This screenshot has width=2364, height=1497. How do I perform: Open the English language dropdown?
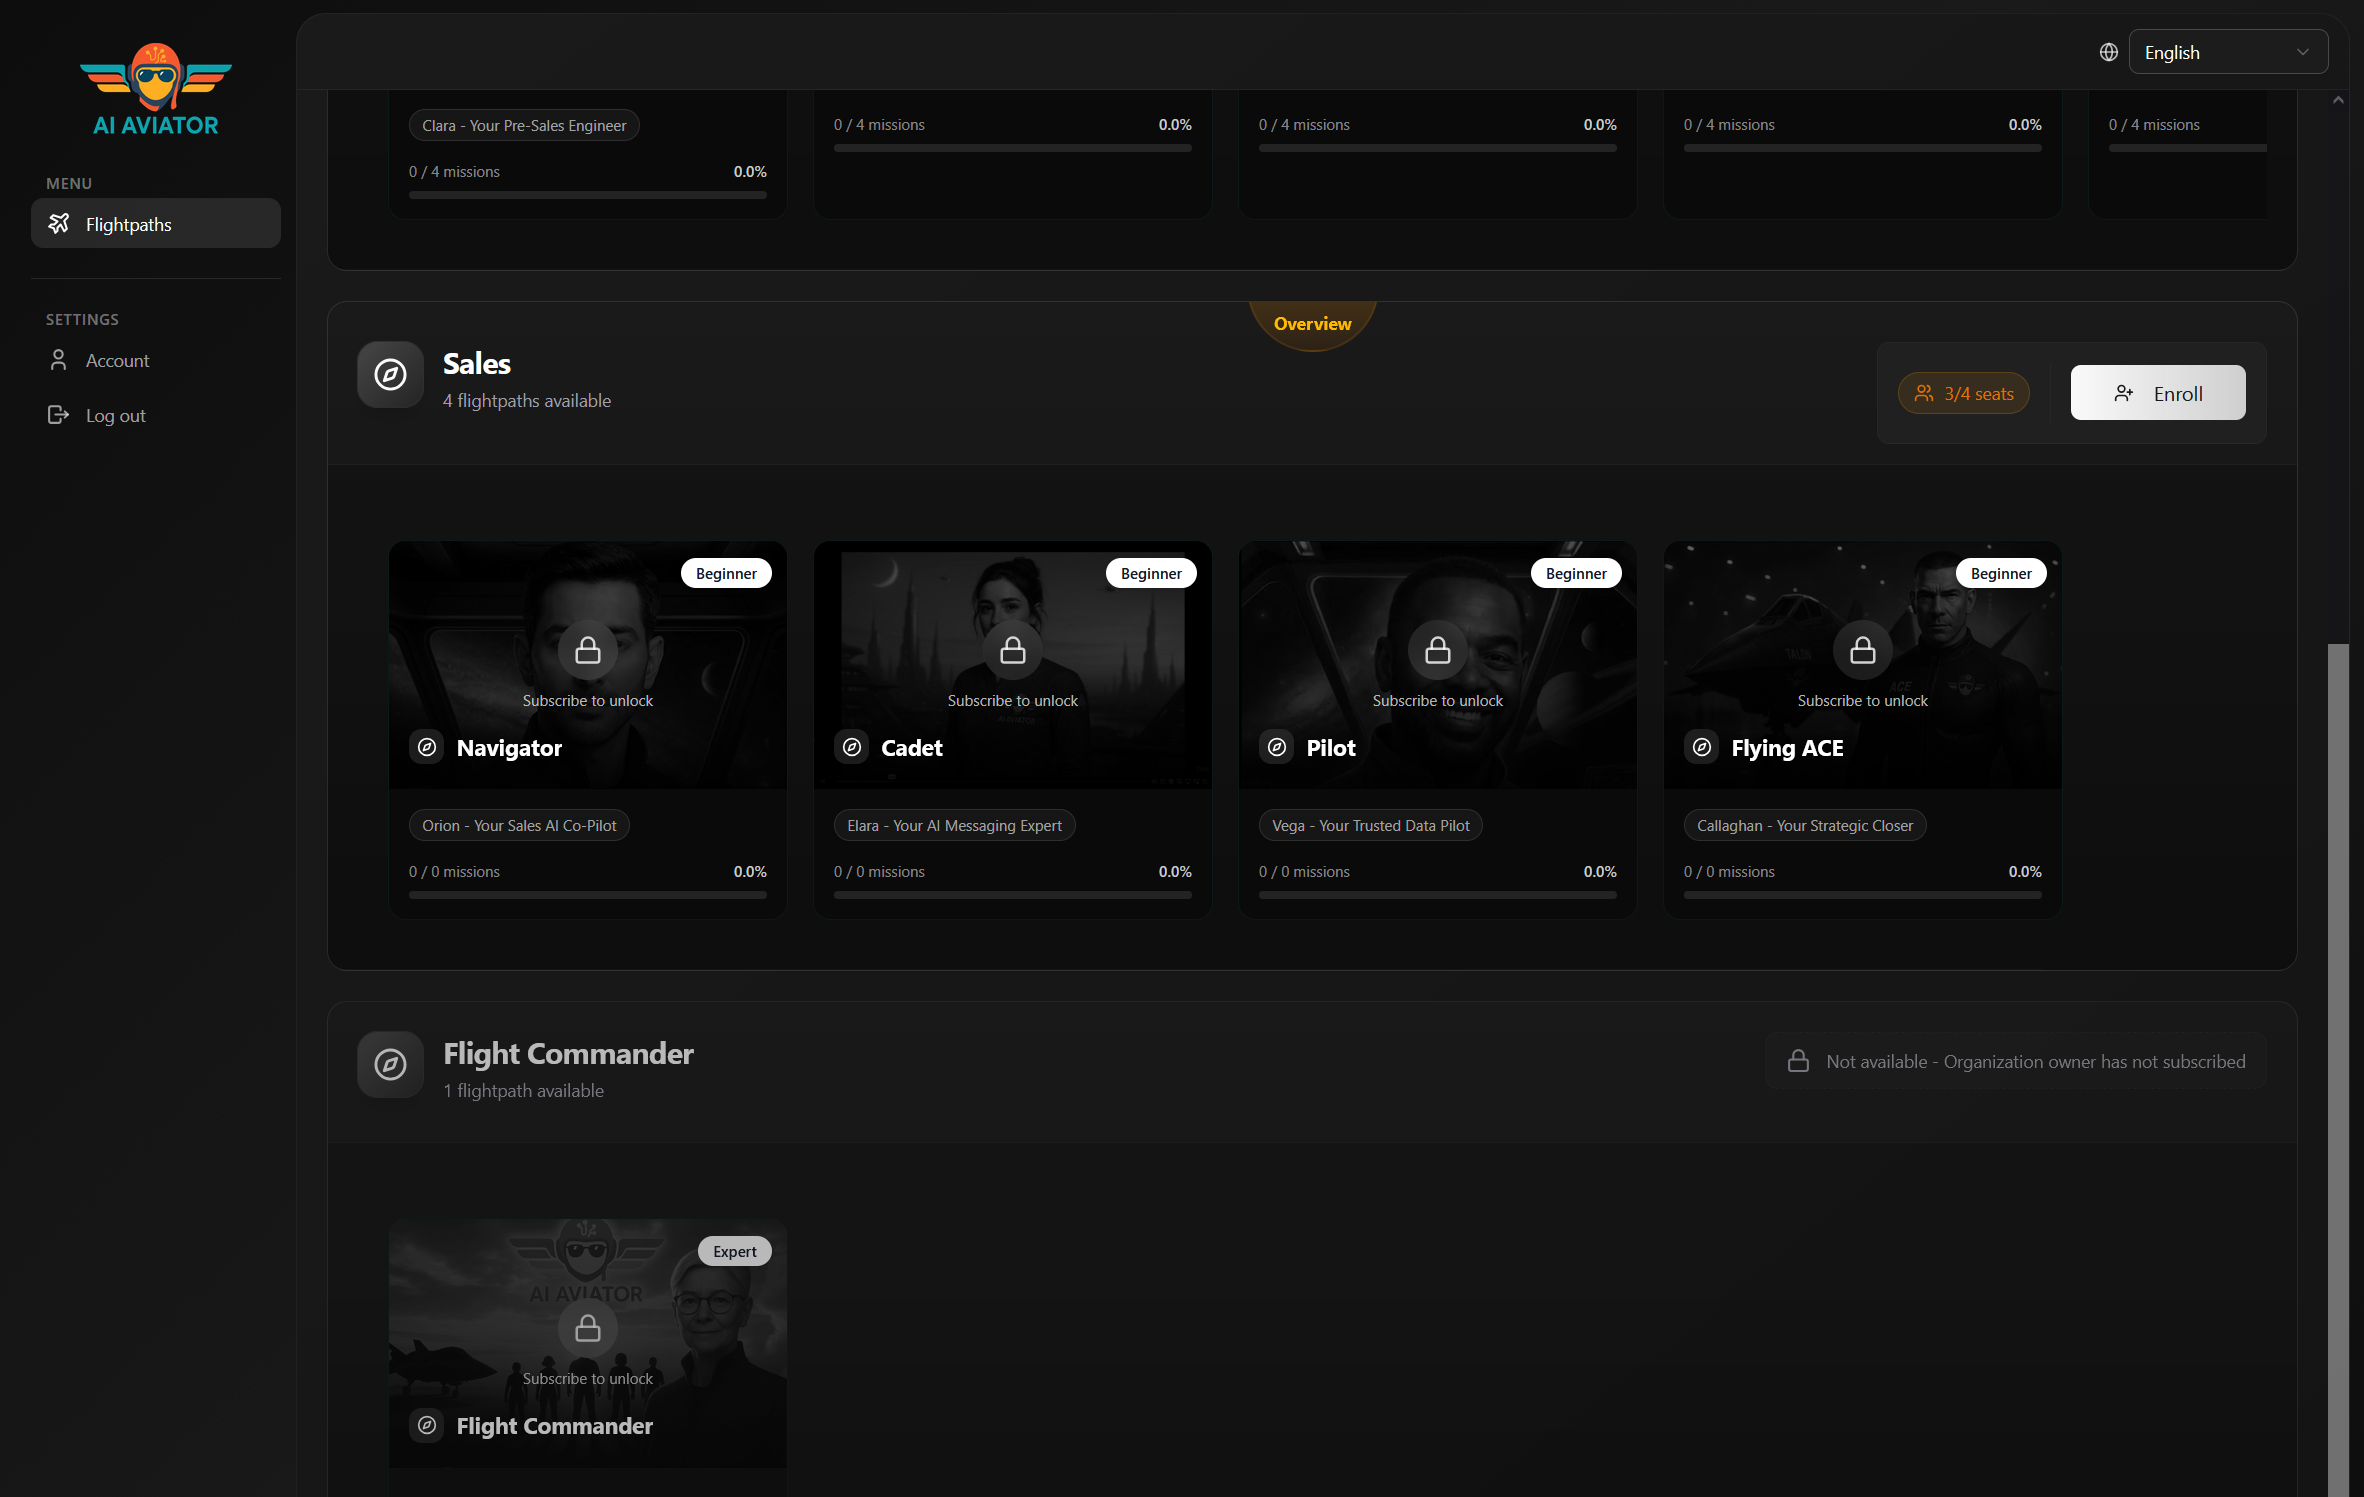click(2227, 52)
